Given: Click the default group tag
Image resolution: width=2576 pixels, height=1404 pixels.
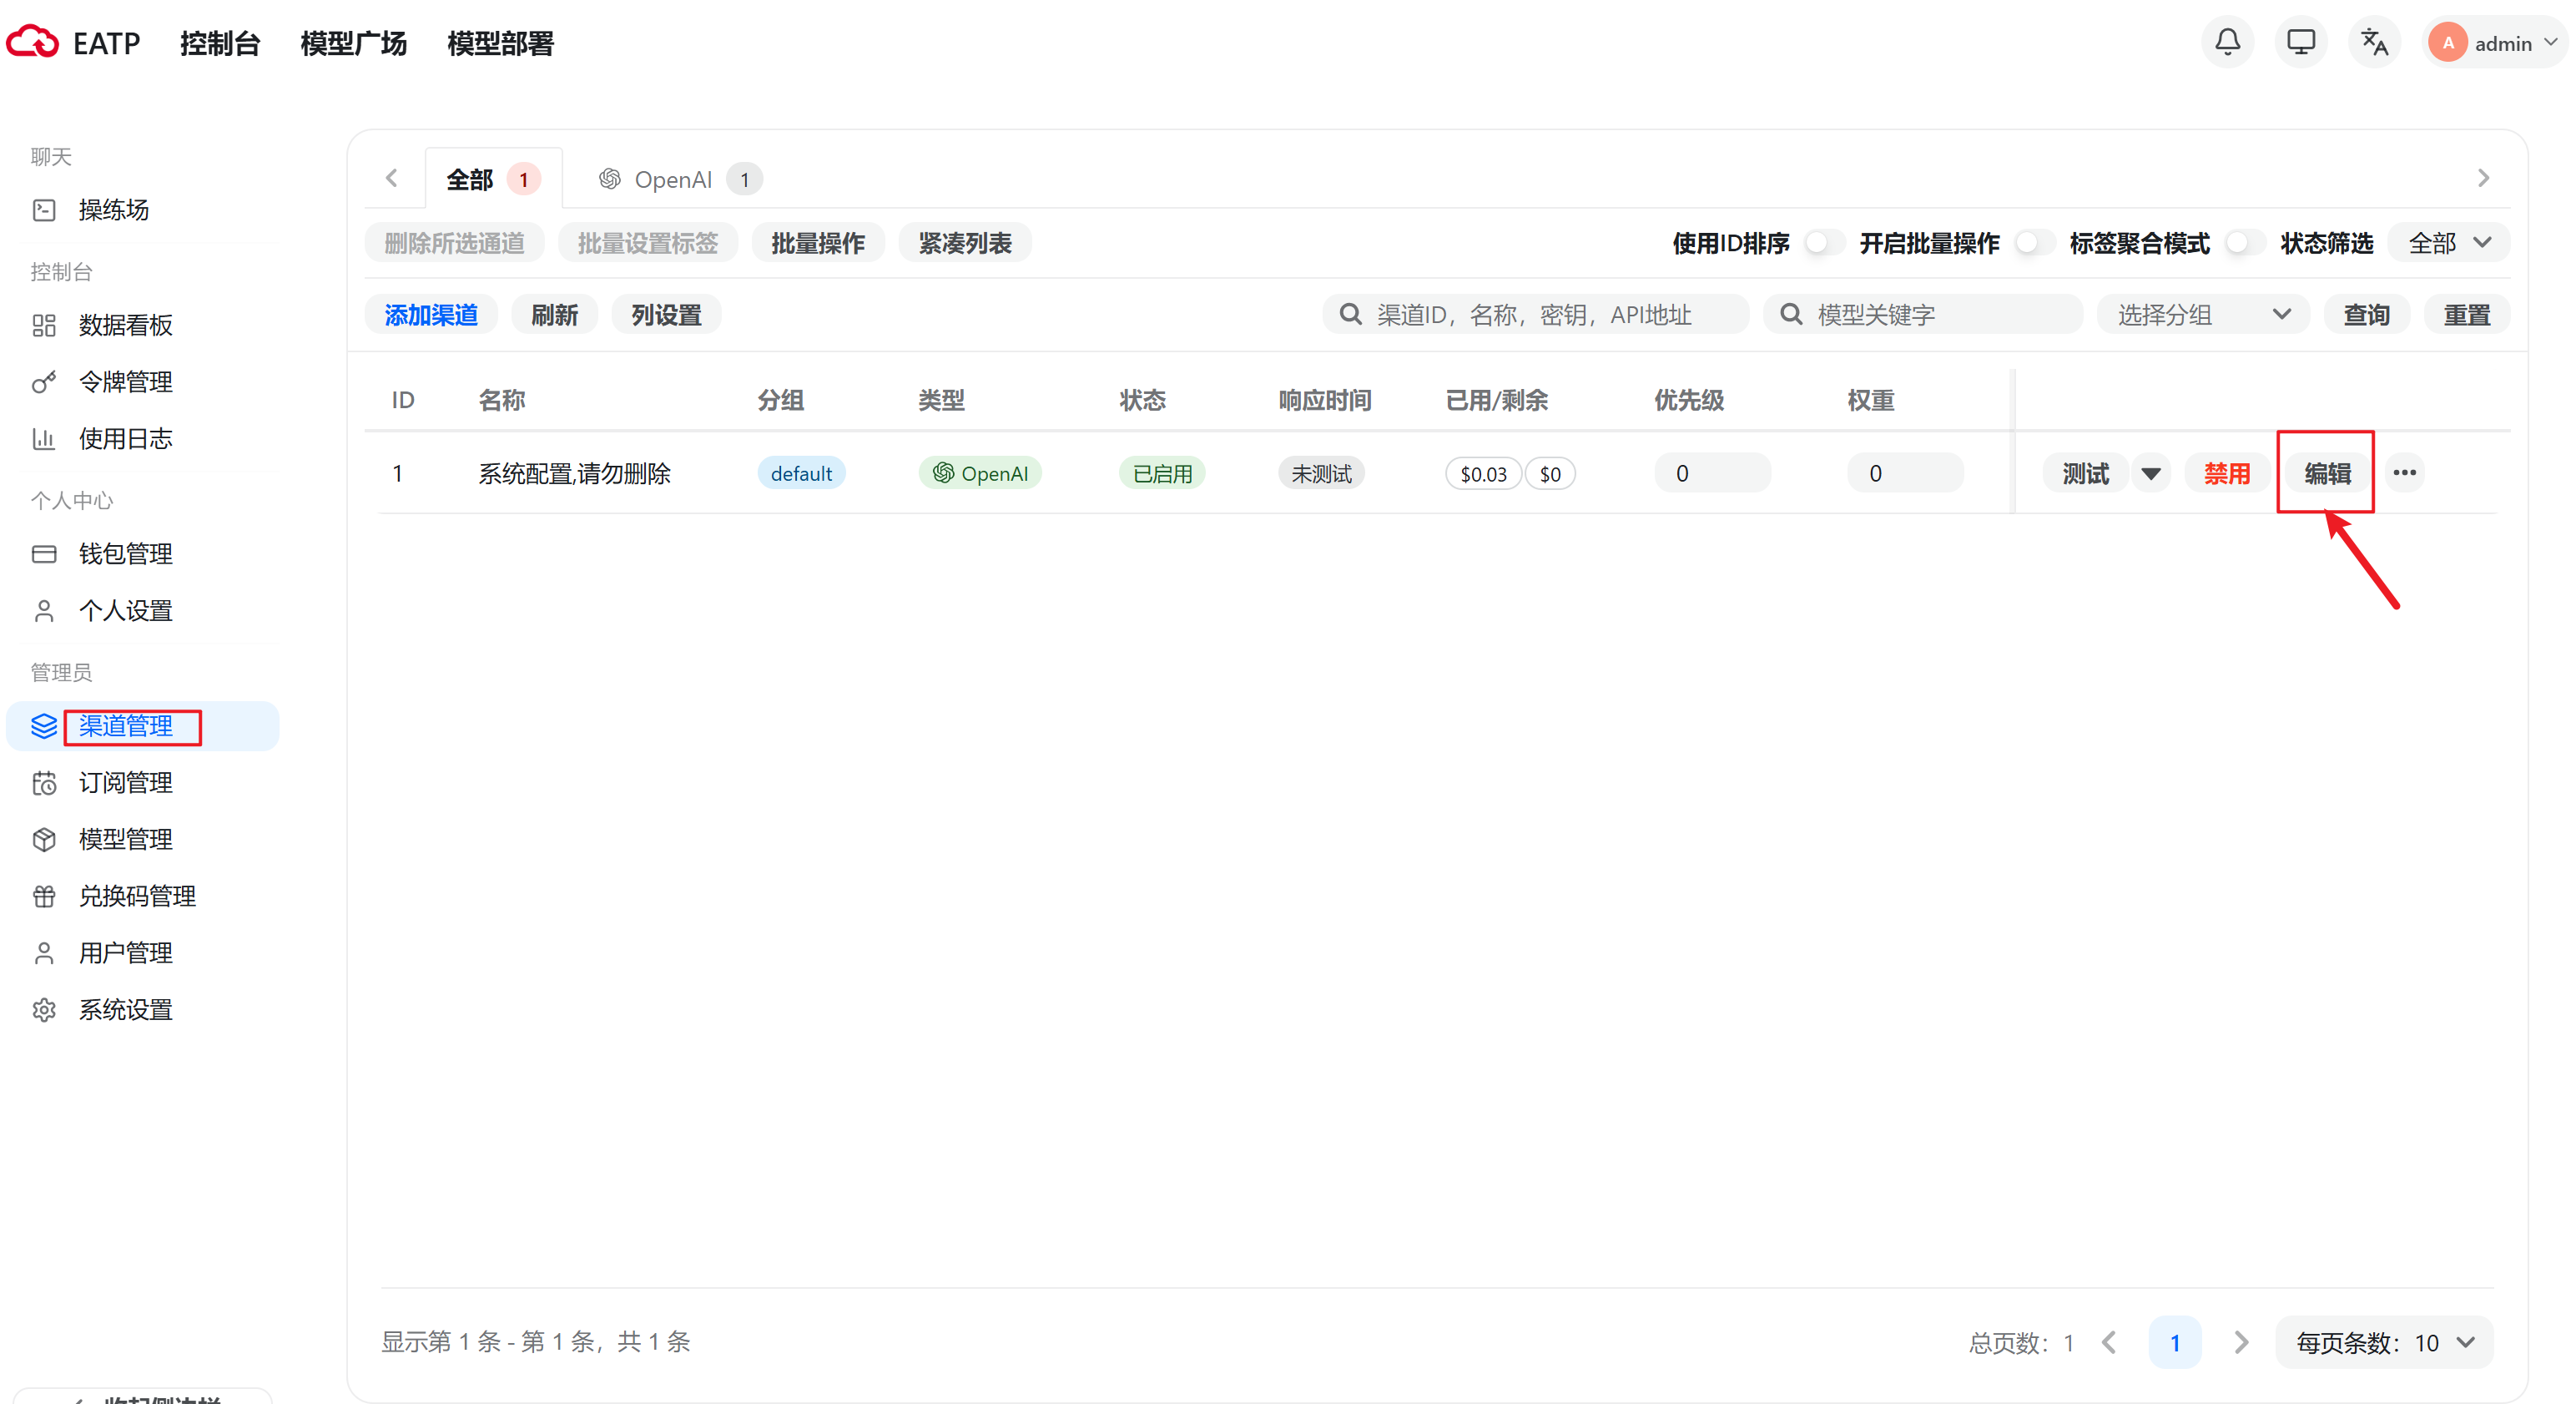Looking at the screenshot, I should [801, 474].
